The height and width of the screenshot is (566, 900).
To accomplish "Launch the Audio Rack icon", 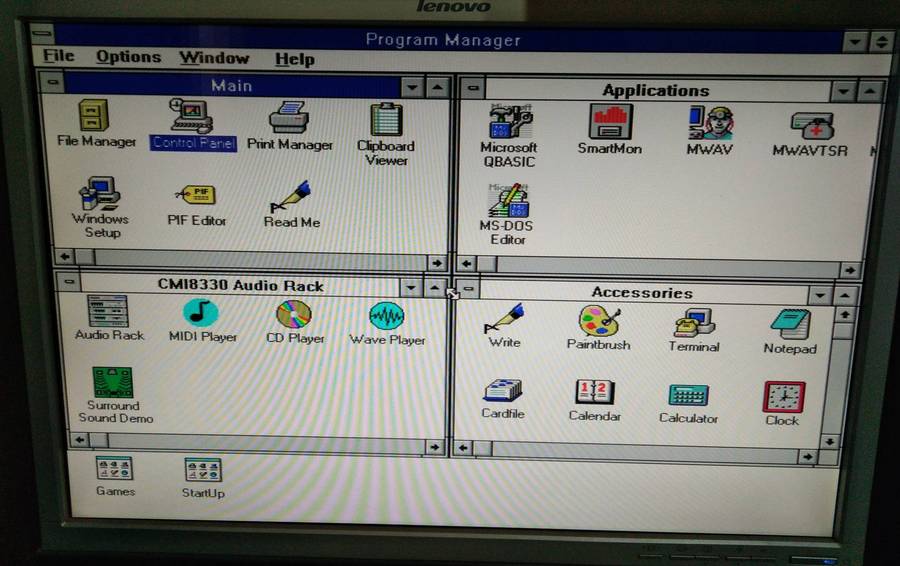I will (x=108, y=318).
